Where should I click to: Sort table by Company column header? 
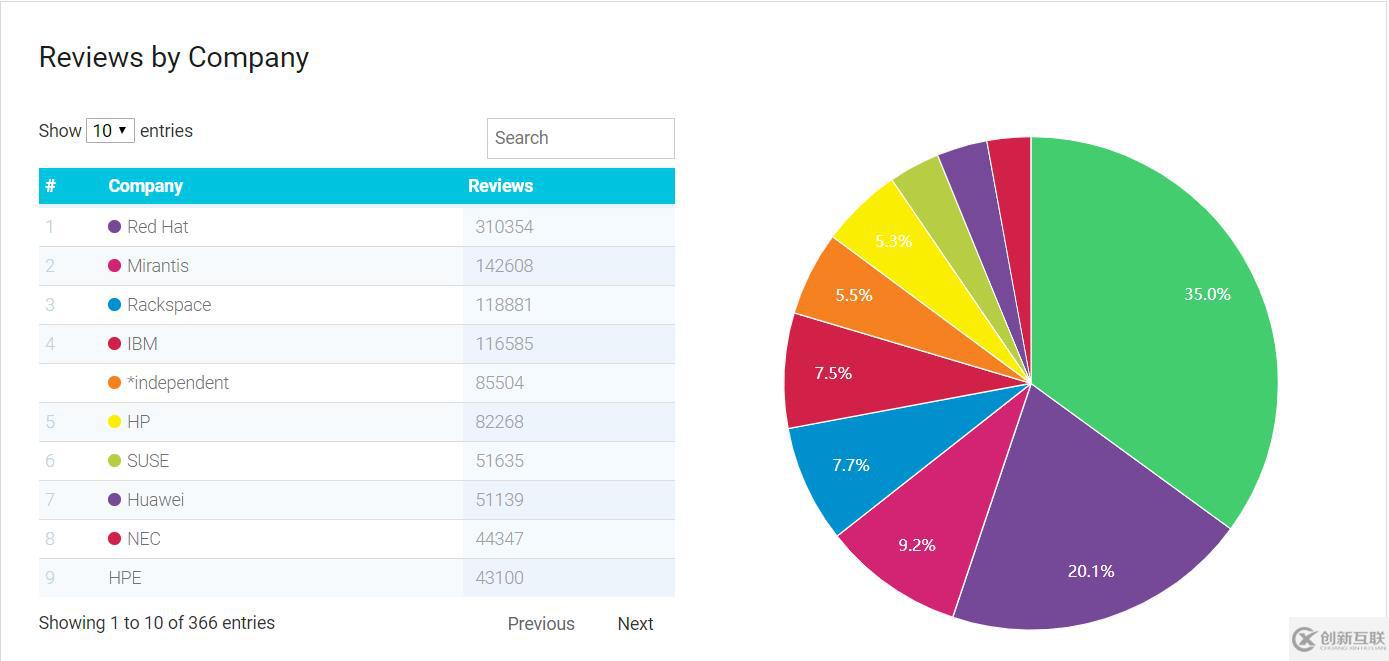[x=145, y=186]
